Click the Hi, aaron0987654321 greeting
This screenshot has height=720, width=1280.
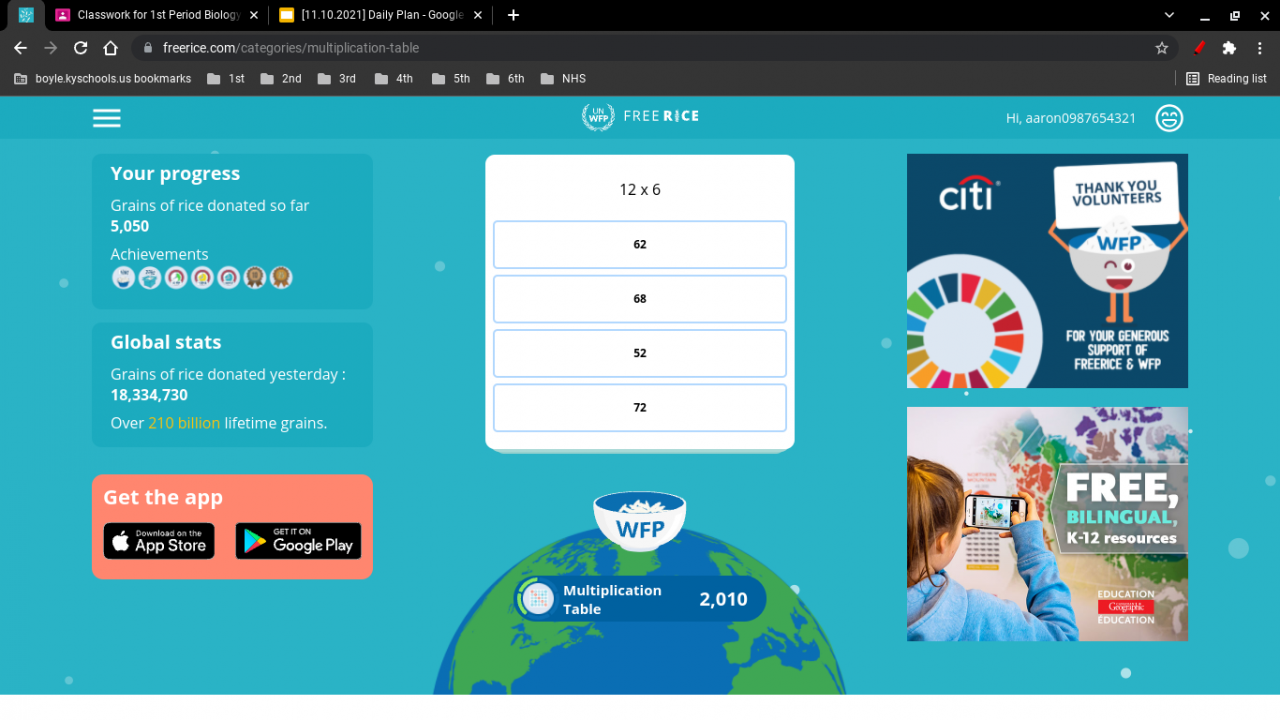[1071, 118]
